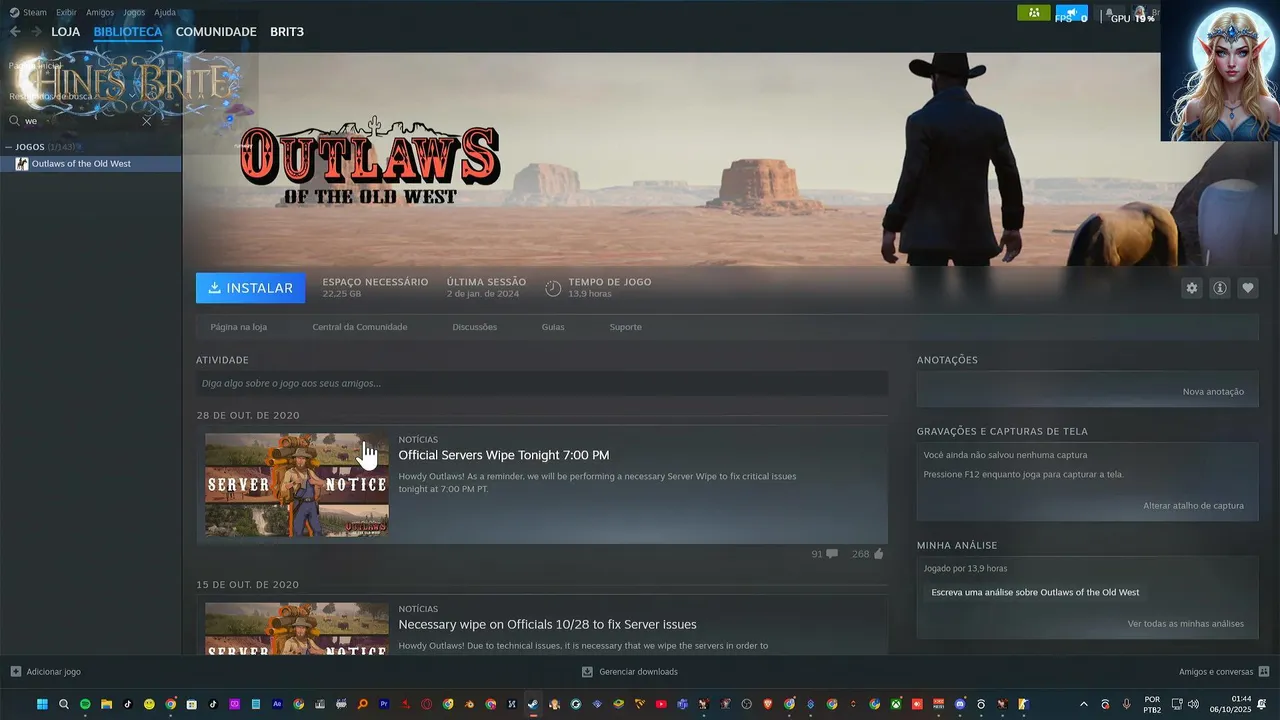Image resolution: width=1280 pixels, height=720 pixels.
Task: Click the ÚLTIMA SESSÃO date text
Action: point(483,294)
